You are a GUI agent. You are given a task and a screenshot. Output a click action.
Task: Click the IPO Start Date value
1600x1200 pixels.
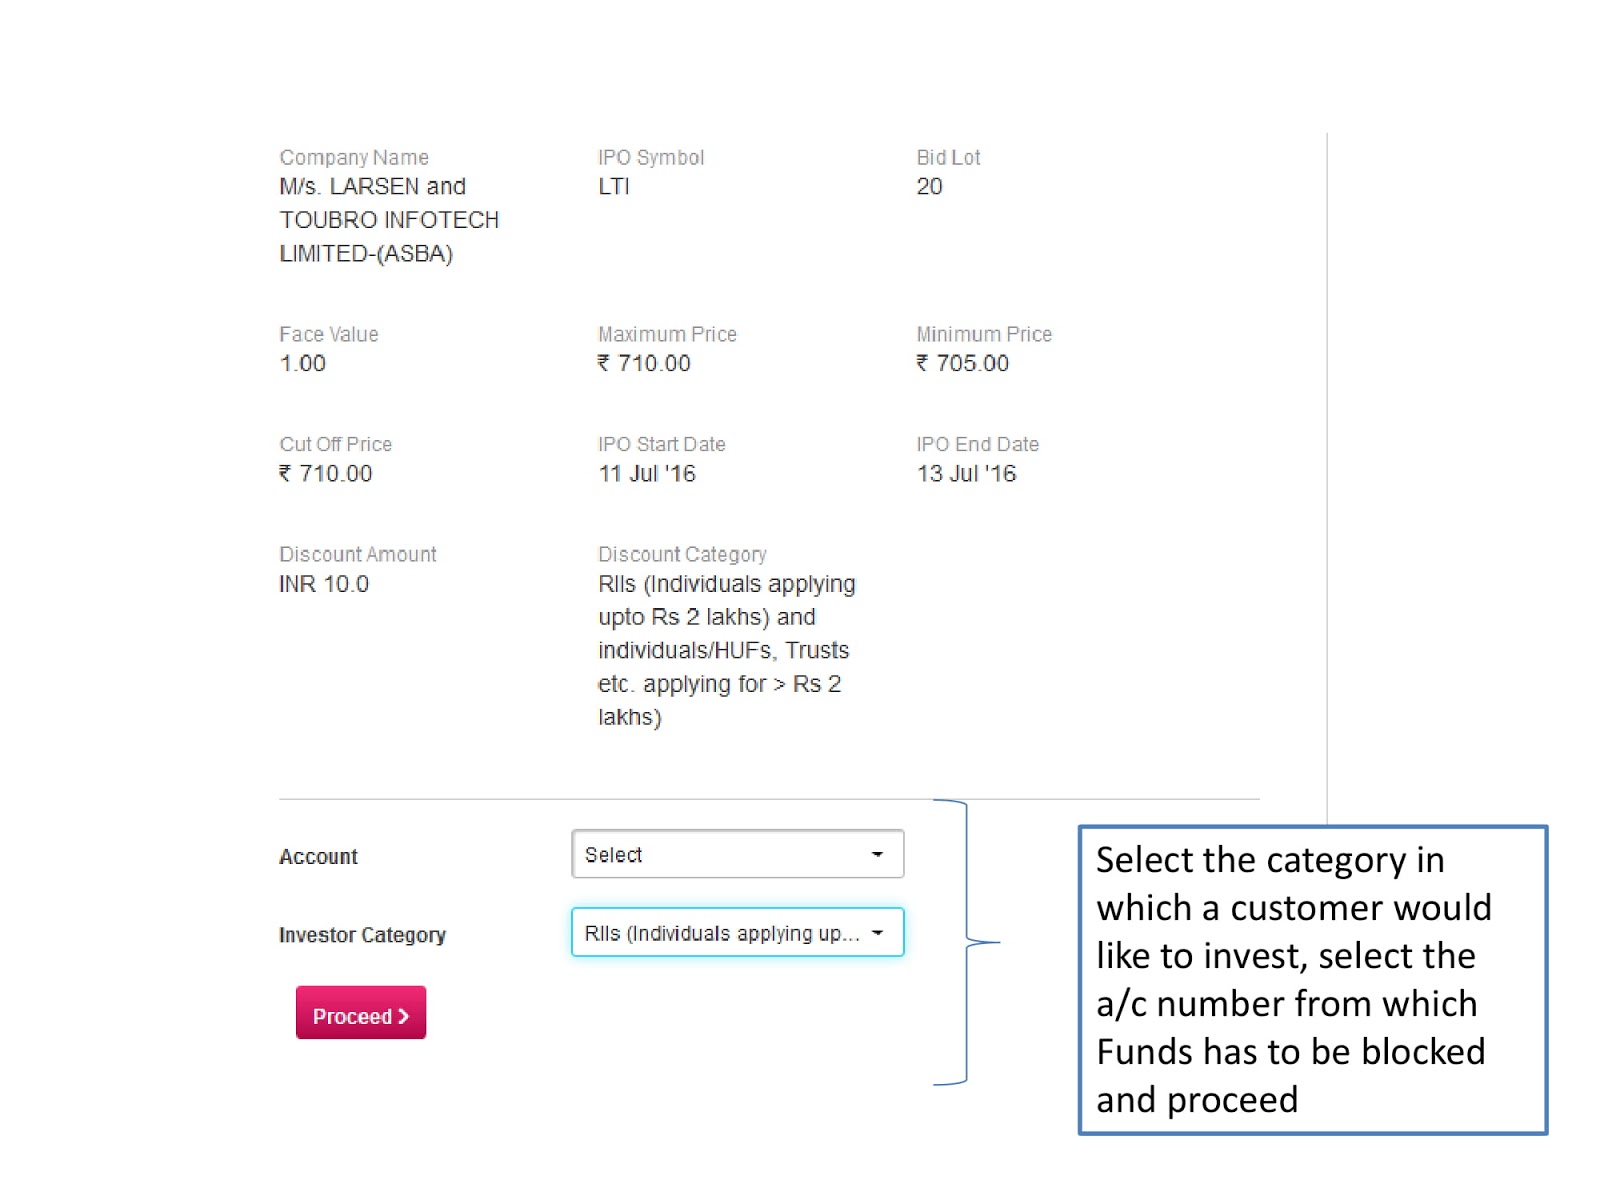coord(646,473)
